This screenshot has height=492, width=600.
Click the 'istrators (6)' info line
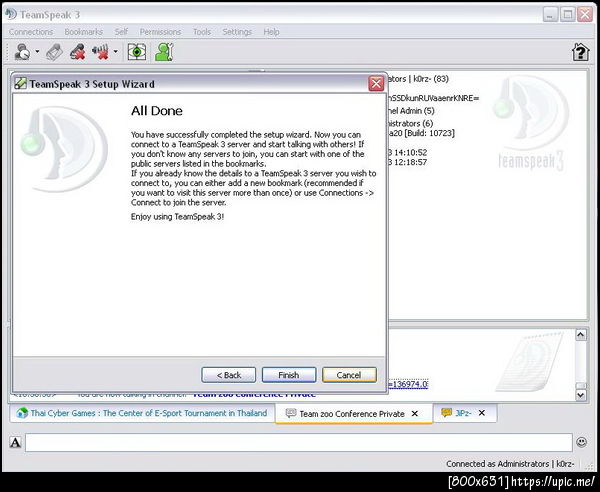pos(411,124)
